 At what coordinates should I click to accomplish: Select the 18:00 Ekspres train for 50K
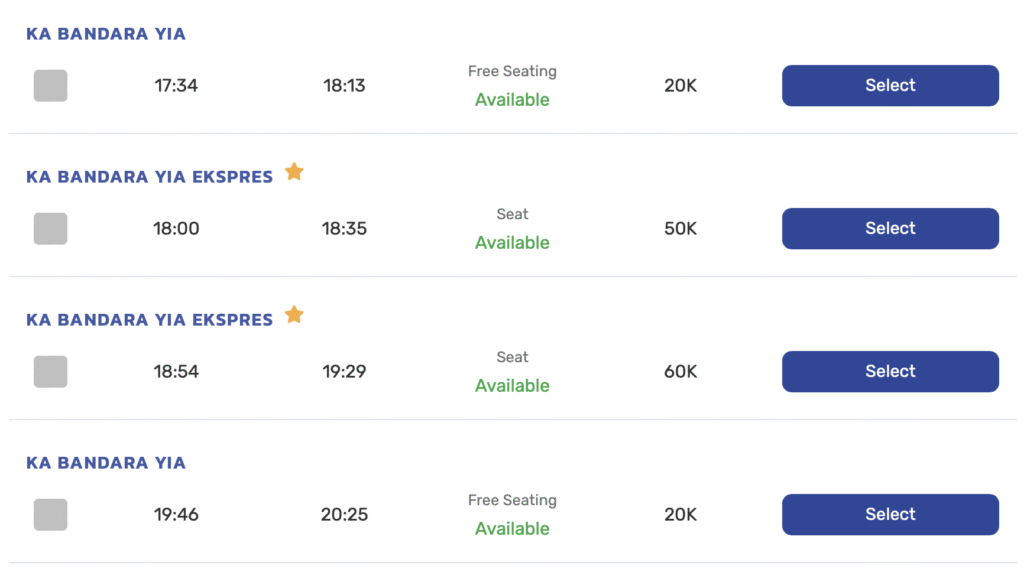click(x=890, y=229)
